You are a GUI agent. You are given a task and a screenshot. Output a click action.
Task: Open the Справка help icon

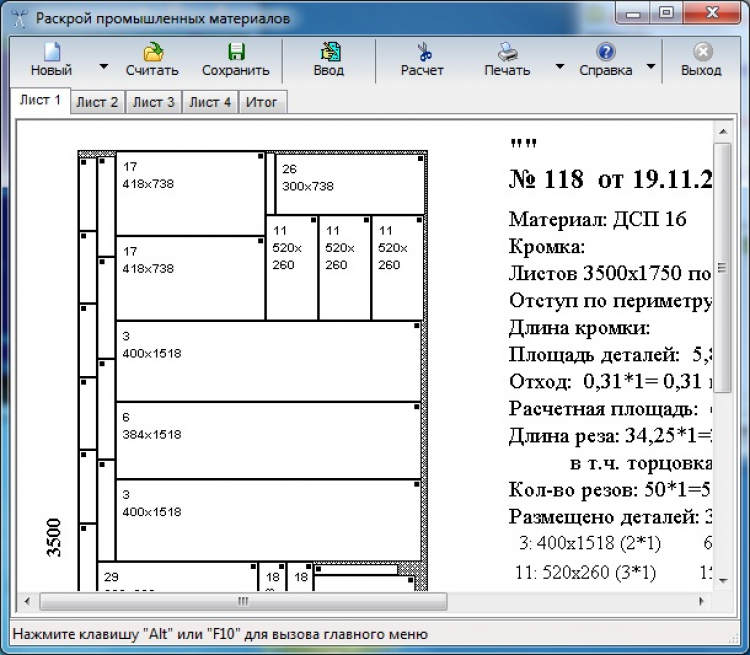[x=606, y=52]
